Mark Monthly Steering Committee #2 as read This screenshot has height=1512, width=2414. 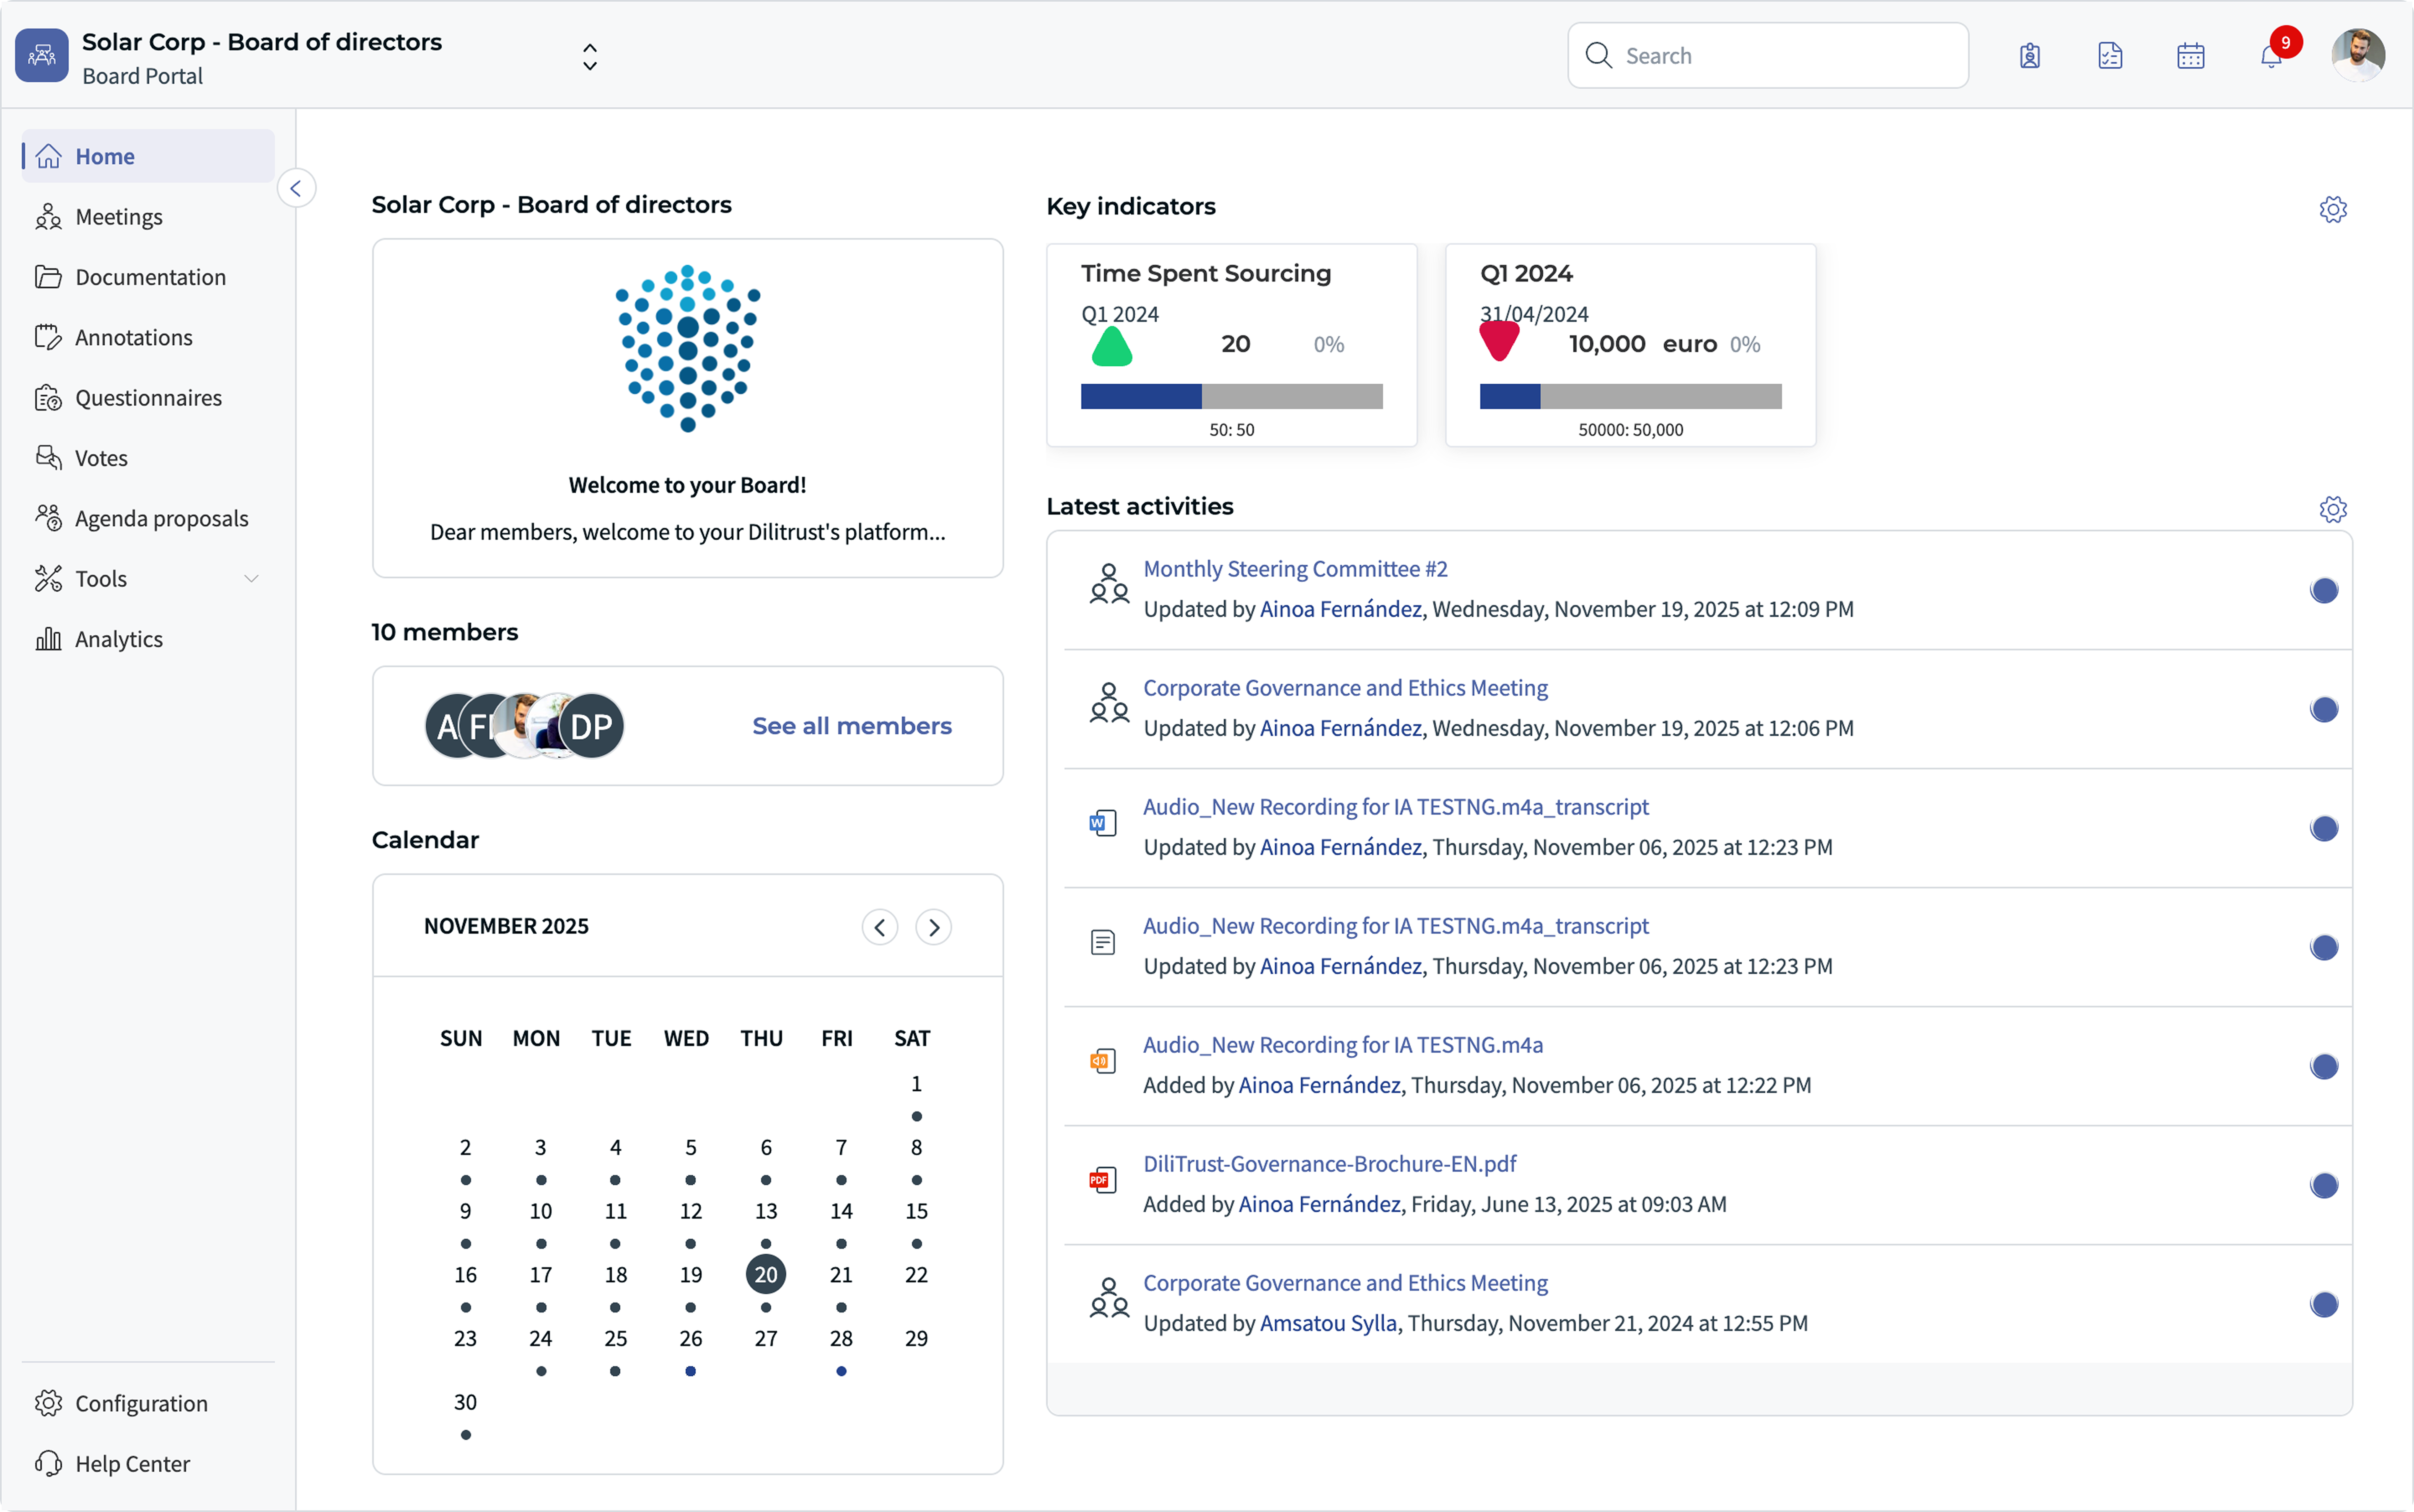click(x=2324, y=590)
